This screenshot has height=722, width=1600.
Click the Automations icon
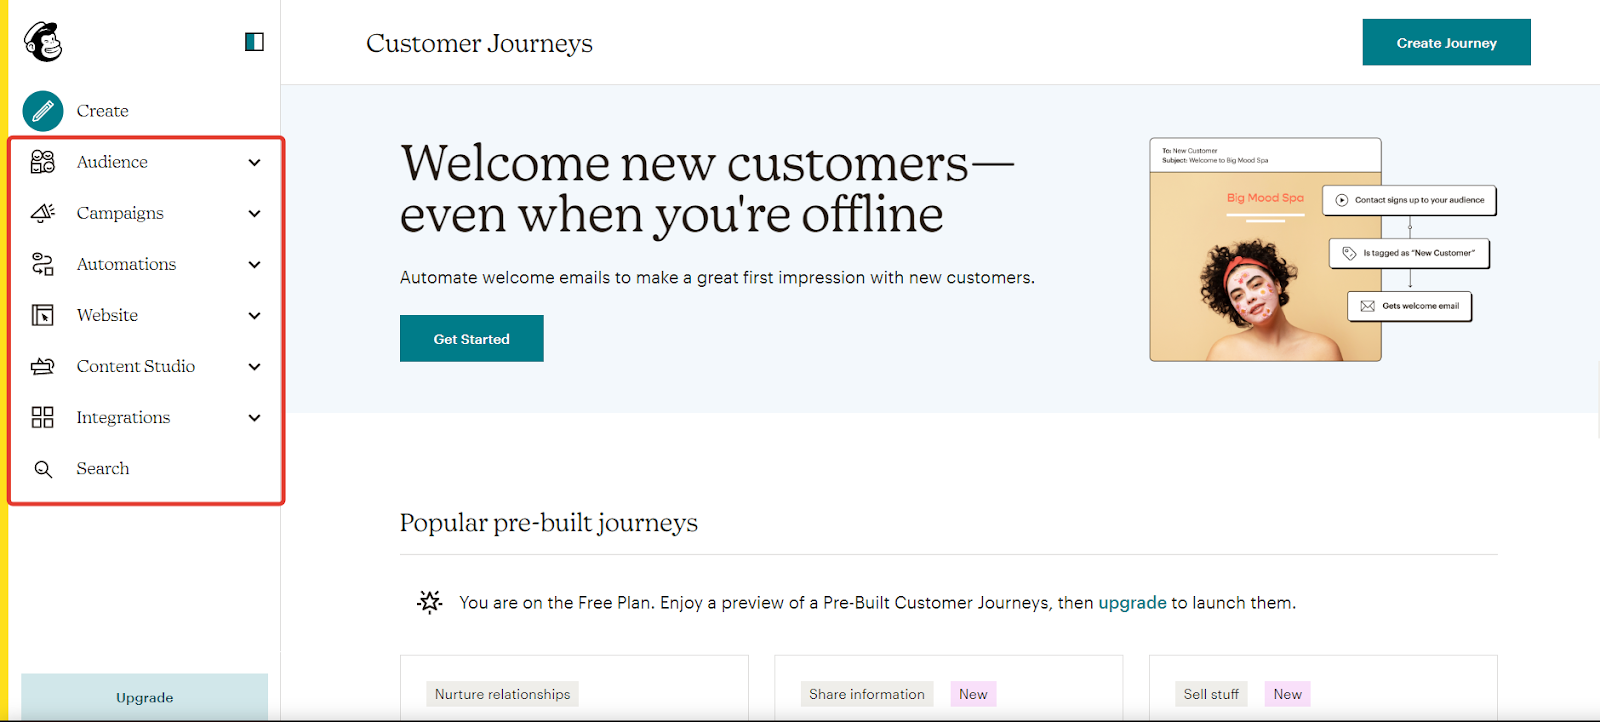pyautogui.click(x=42, y=263)
